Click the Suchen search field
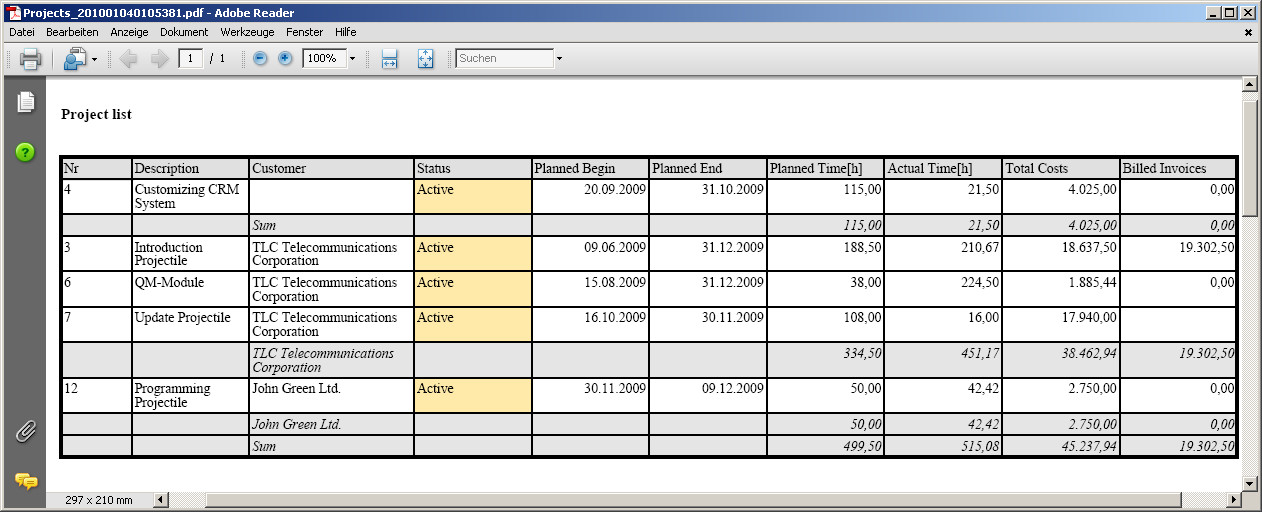The image size is (1262, 512). click(x=504, y=59)
